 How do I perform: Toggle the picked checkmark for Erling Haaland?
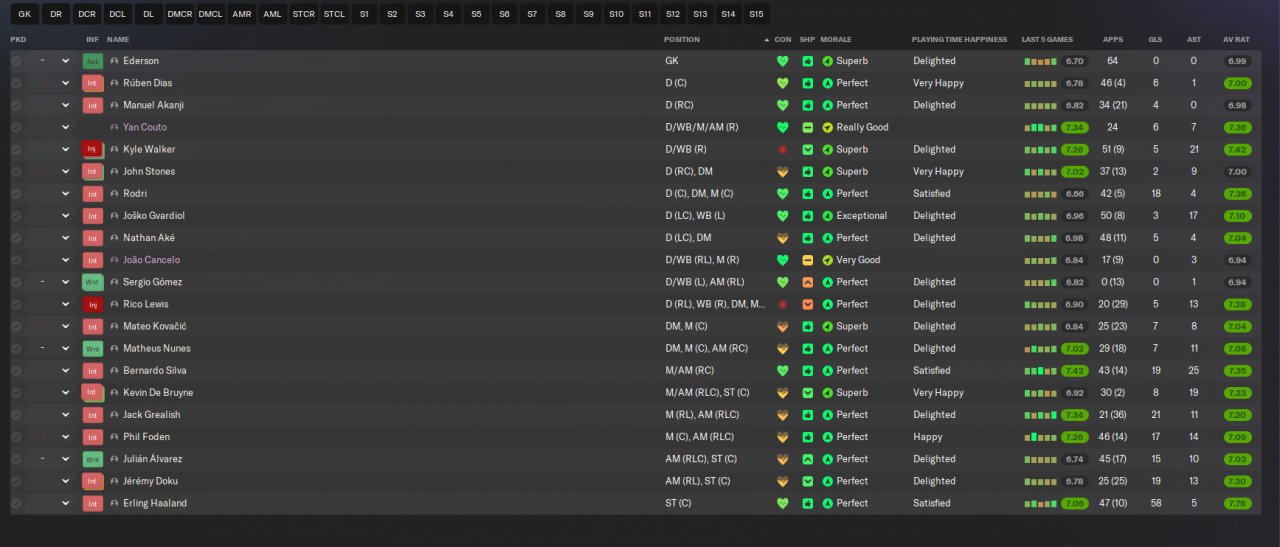[16, 503]
